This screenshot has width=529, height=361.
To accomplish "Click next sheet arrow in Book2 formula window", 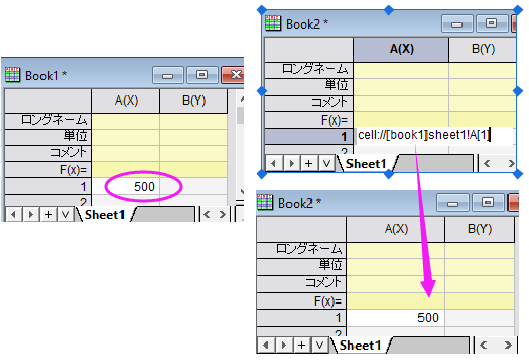I will coord(291,163).
